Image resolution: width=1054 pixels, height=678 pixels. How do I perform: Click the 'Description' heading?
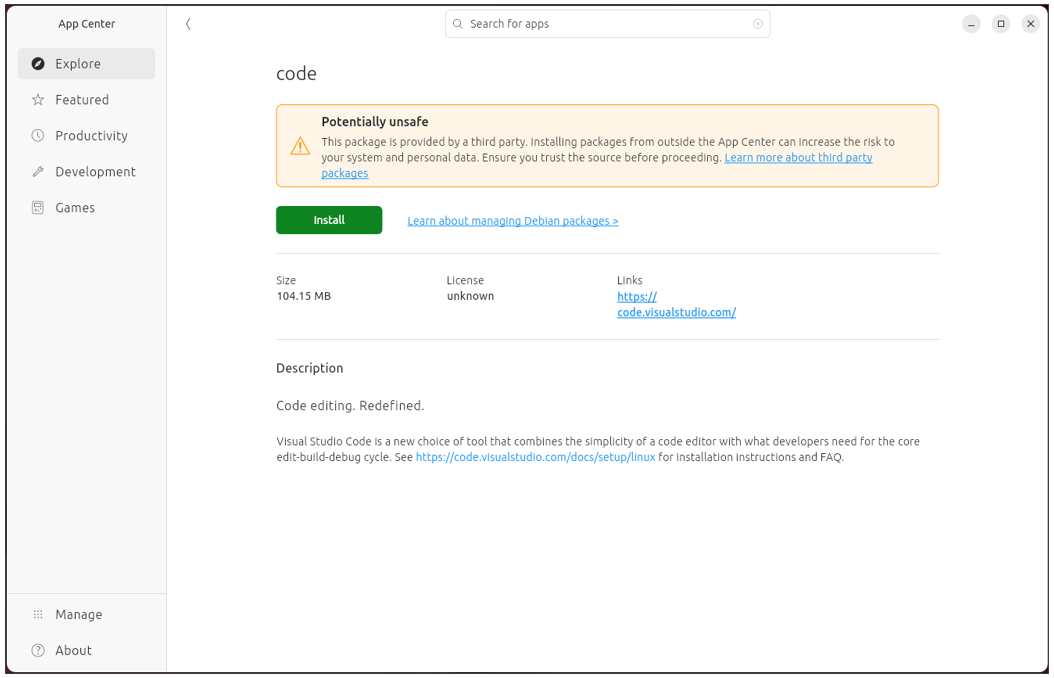[x=310, y=368]
